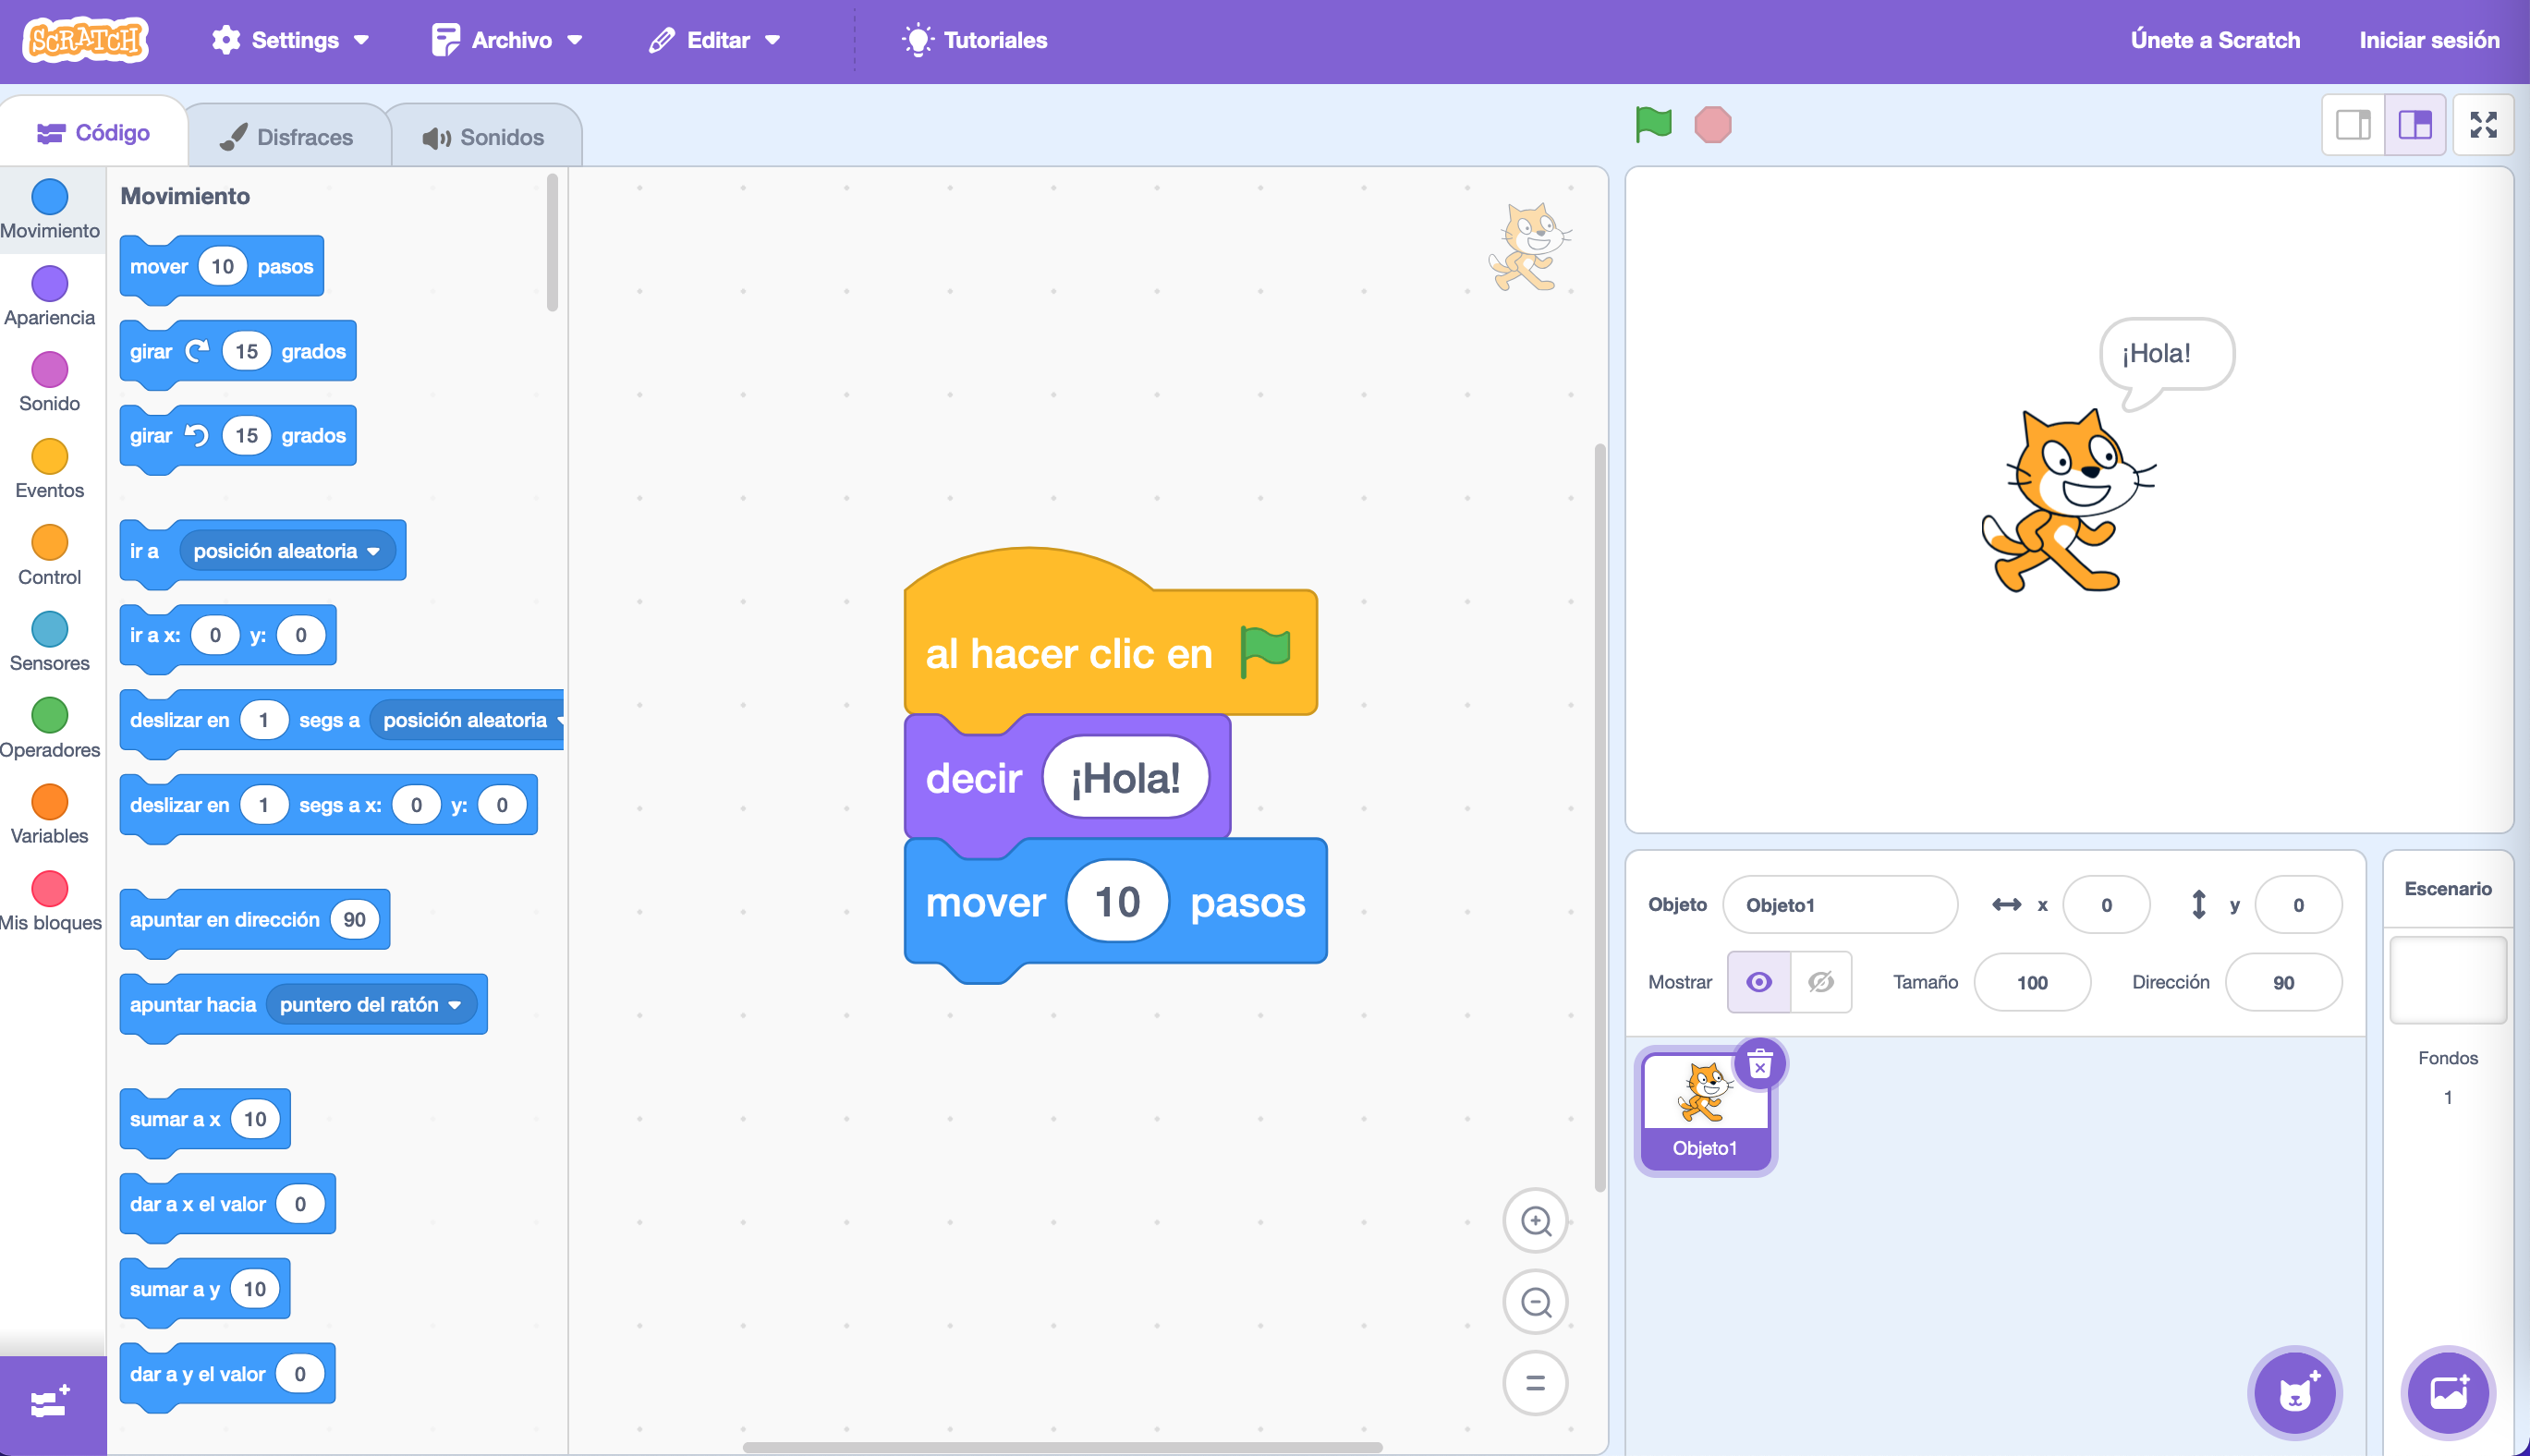Switch to the Disfraces tab
Viewport: 2530px width, 1456px height.
pyautogui.click(x=288, y=135)
